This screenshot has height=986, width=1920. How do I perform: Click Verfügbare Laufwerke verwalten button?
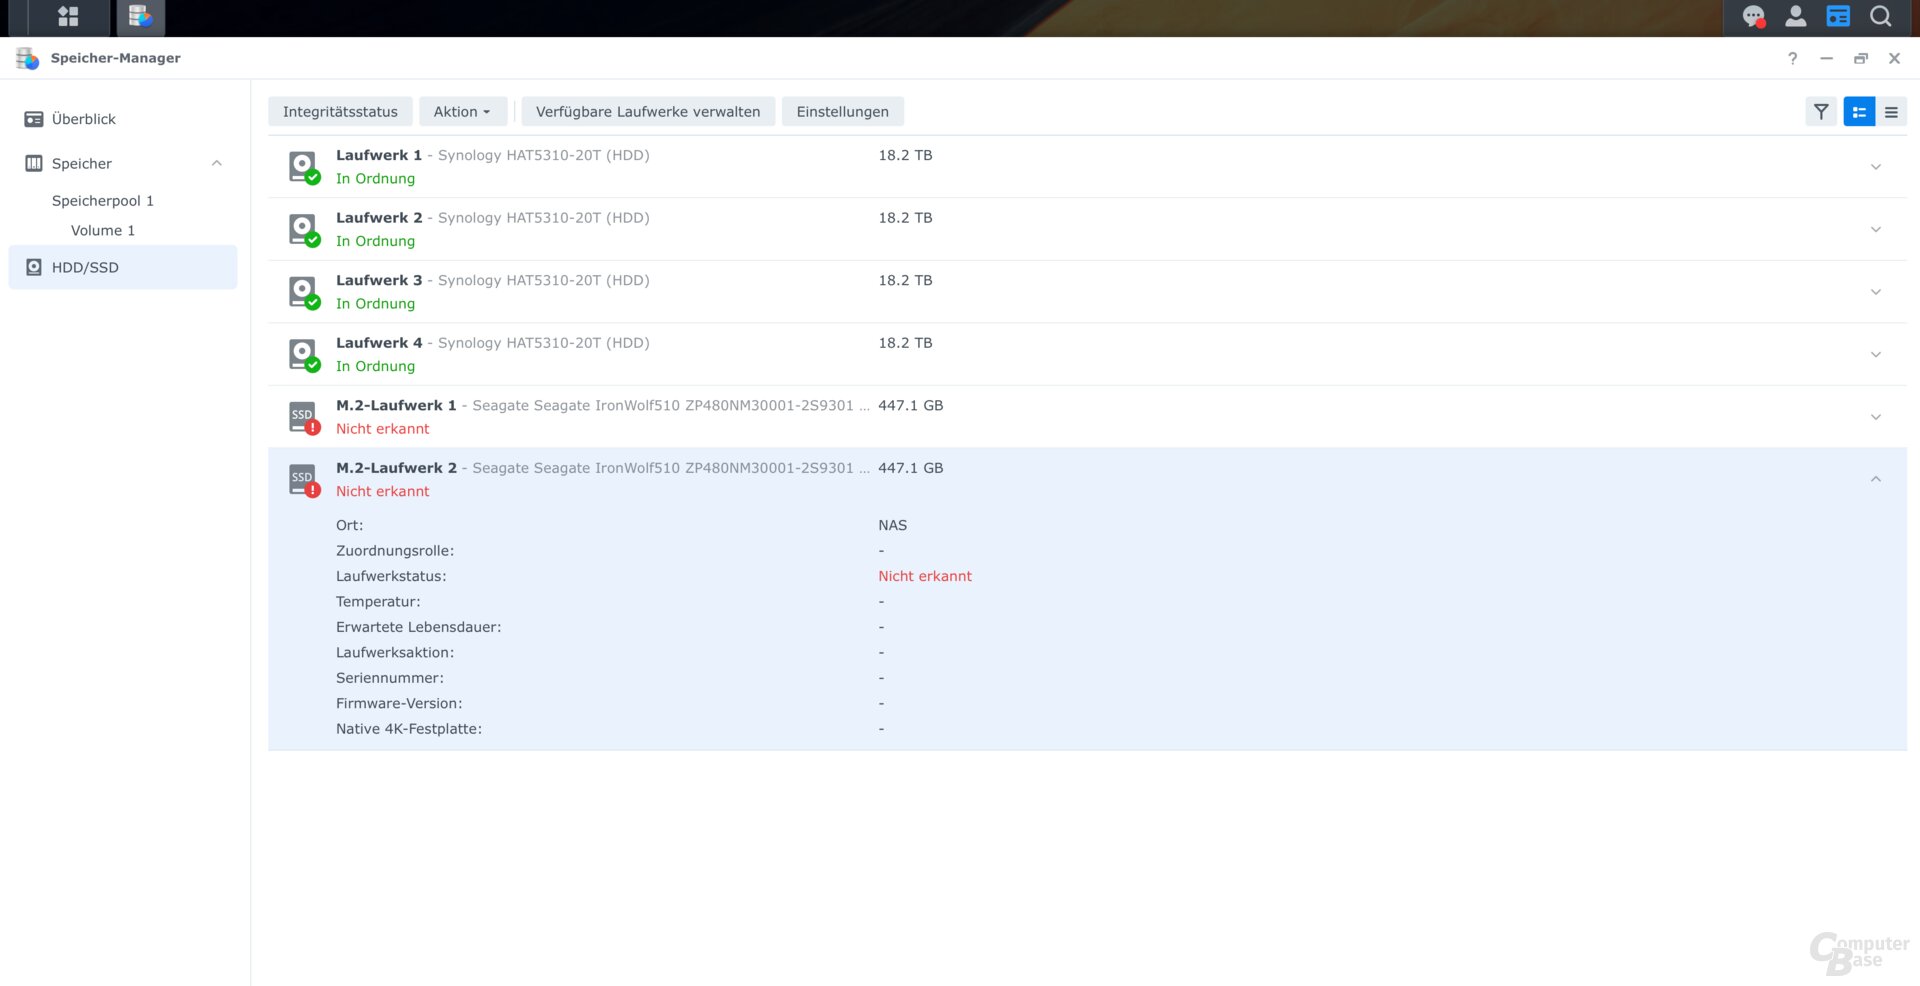pos(647,112)
